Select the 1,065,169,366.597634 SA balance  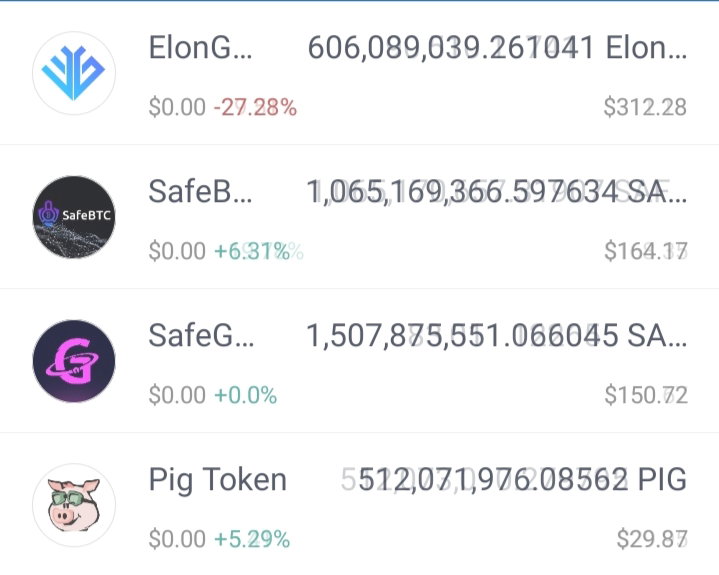(497, 192)
